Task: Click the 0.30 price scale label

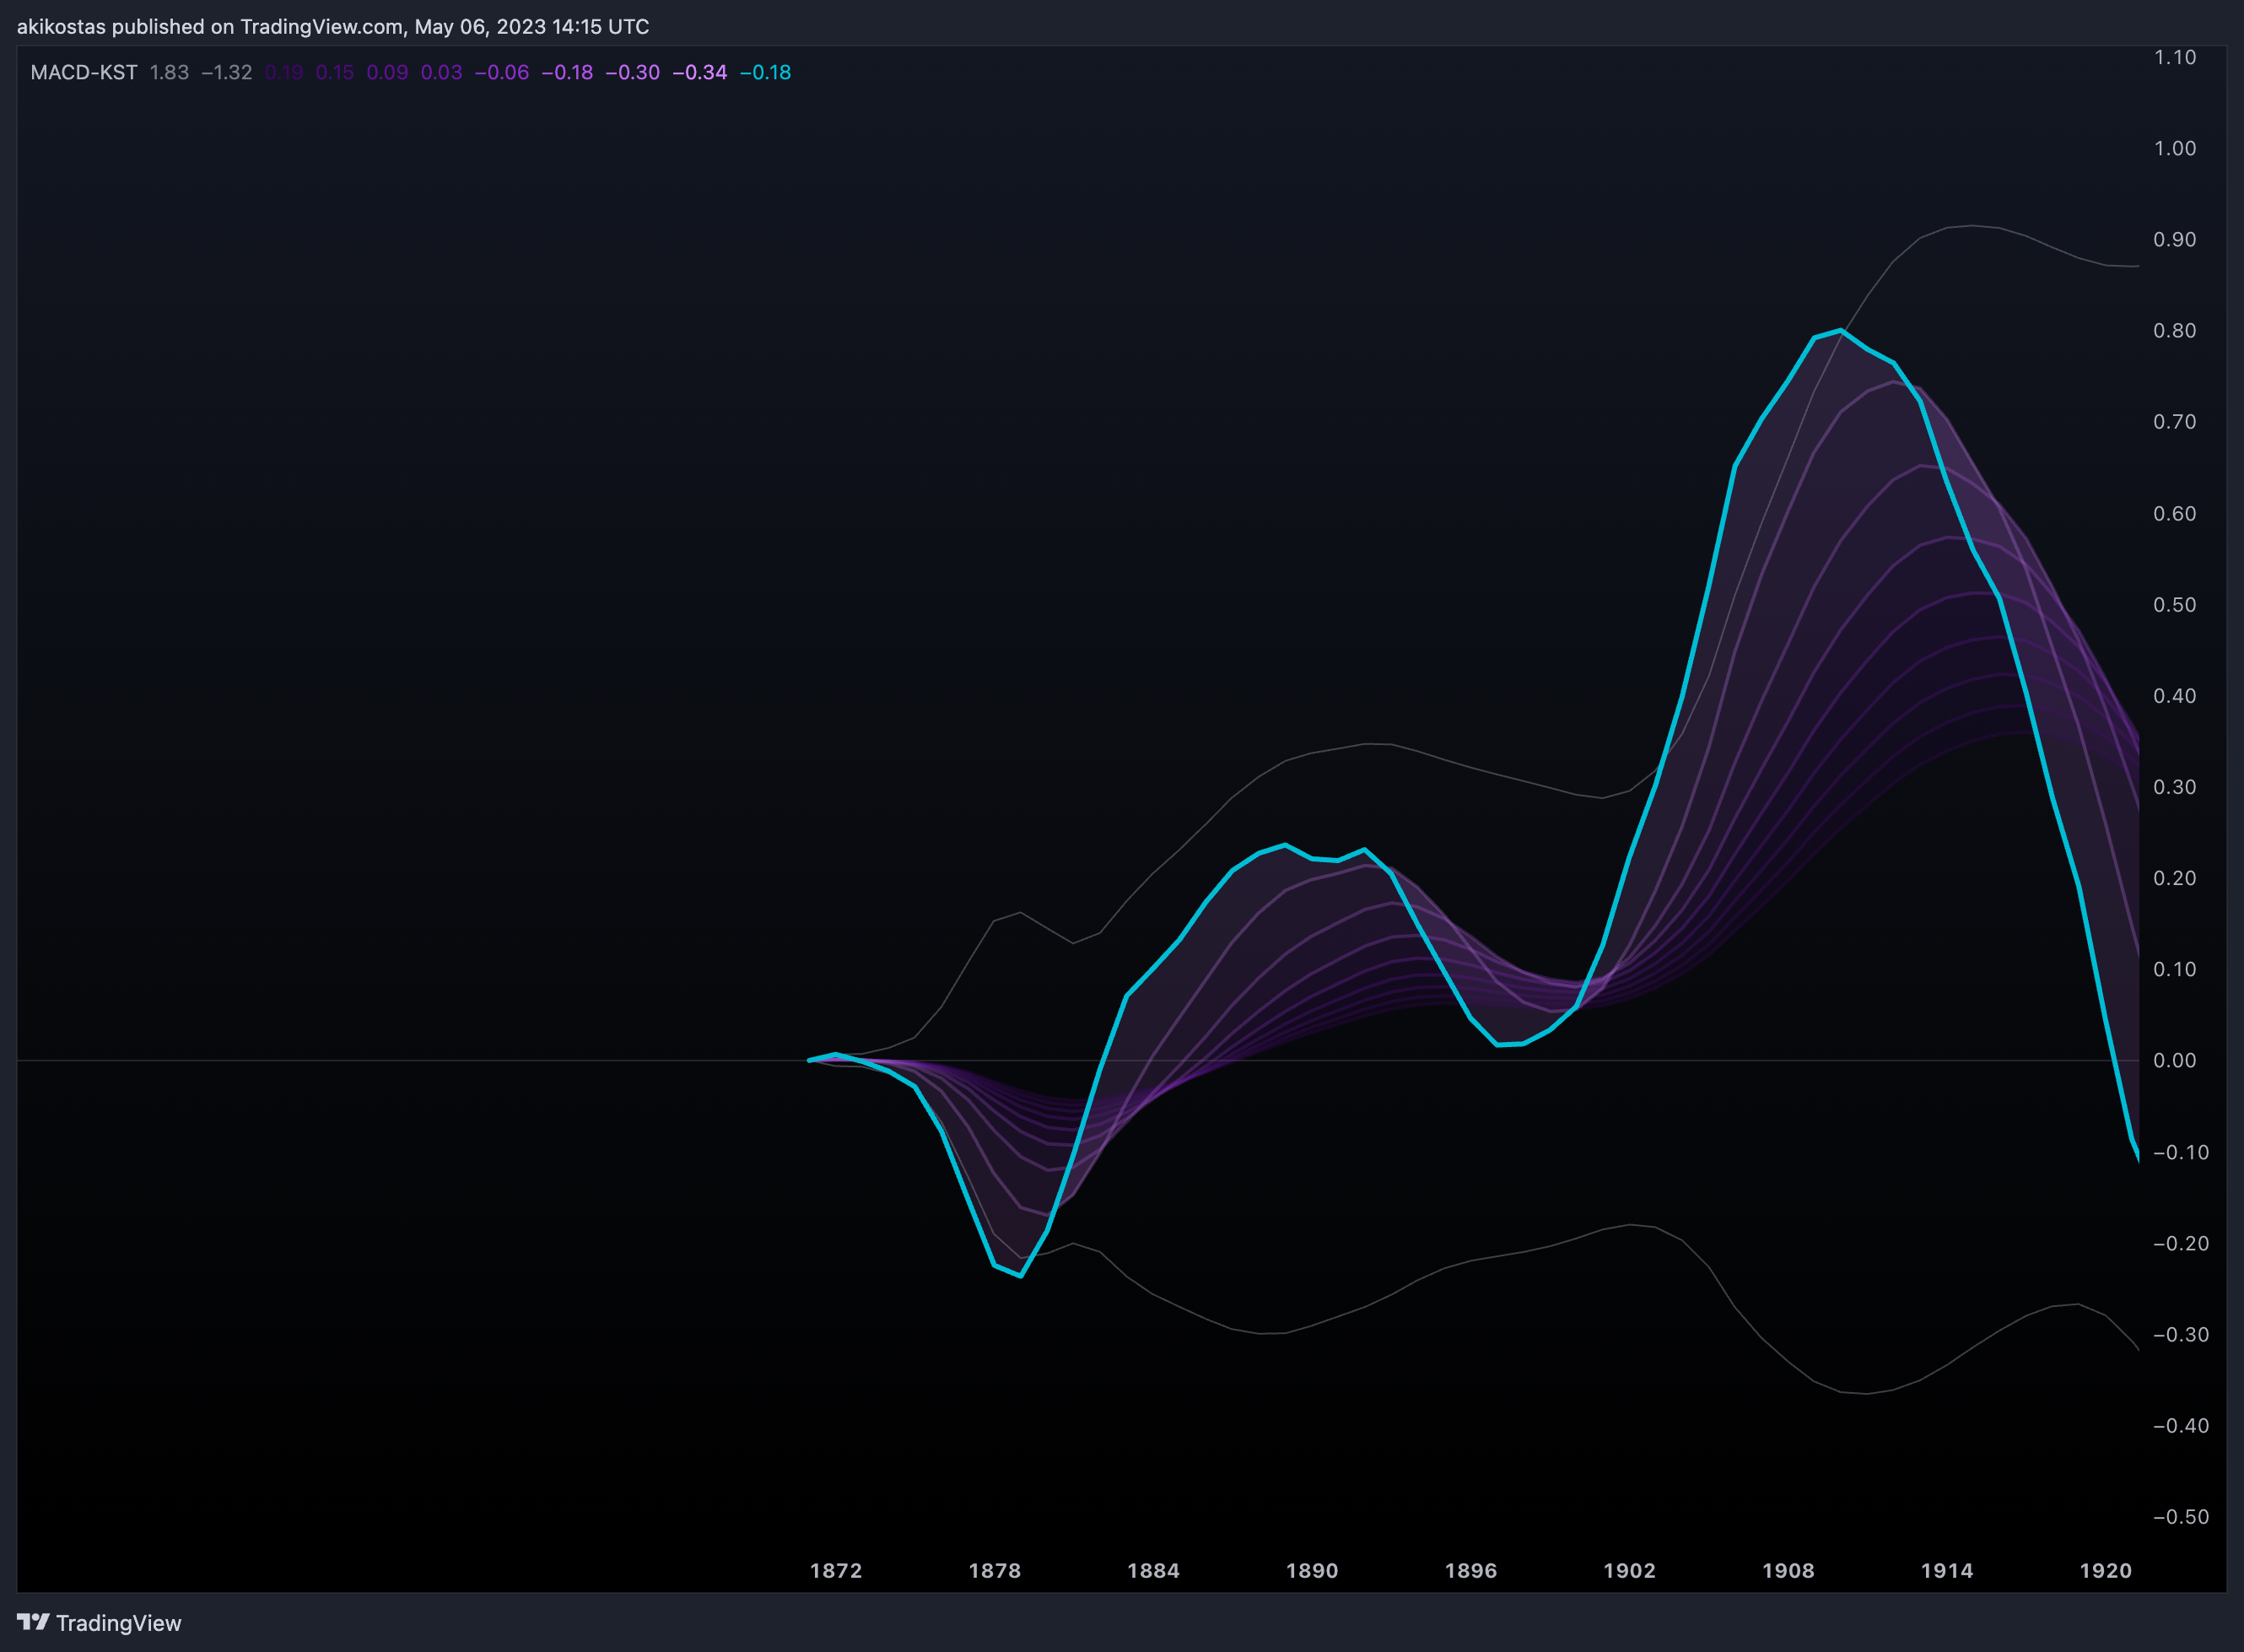Action: 2174,787
